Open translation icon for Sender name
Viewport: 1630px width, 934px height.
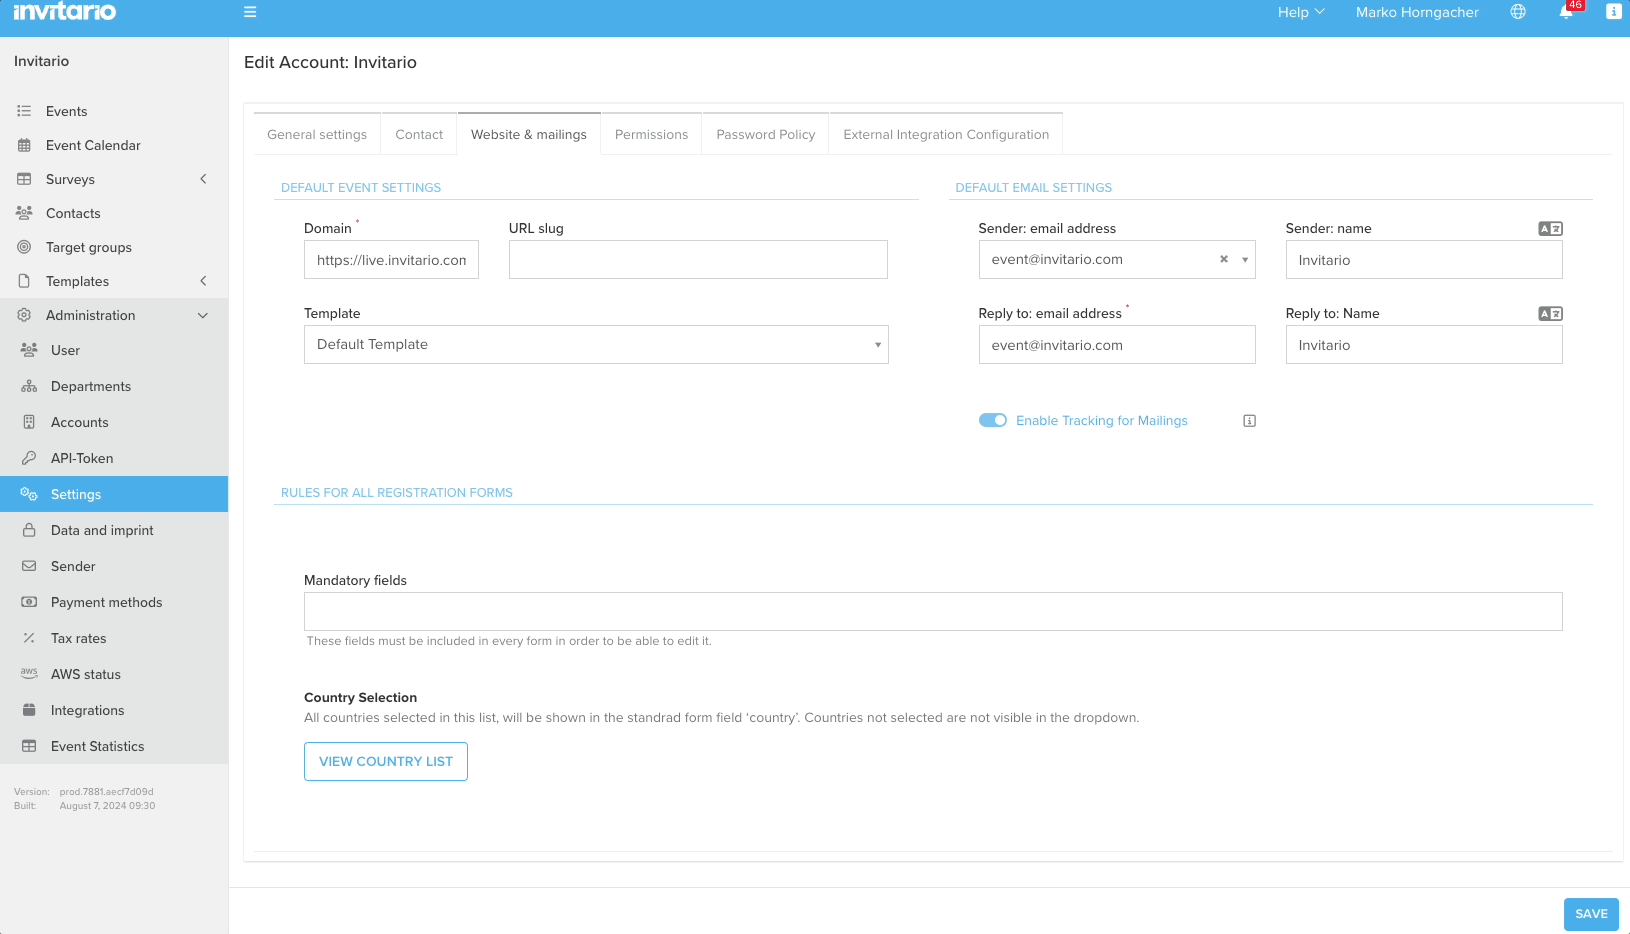point(1550,229)
